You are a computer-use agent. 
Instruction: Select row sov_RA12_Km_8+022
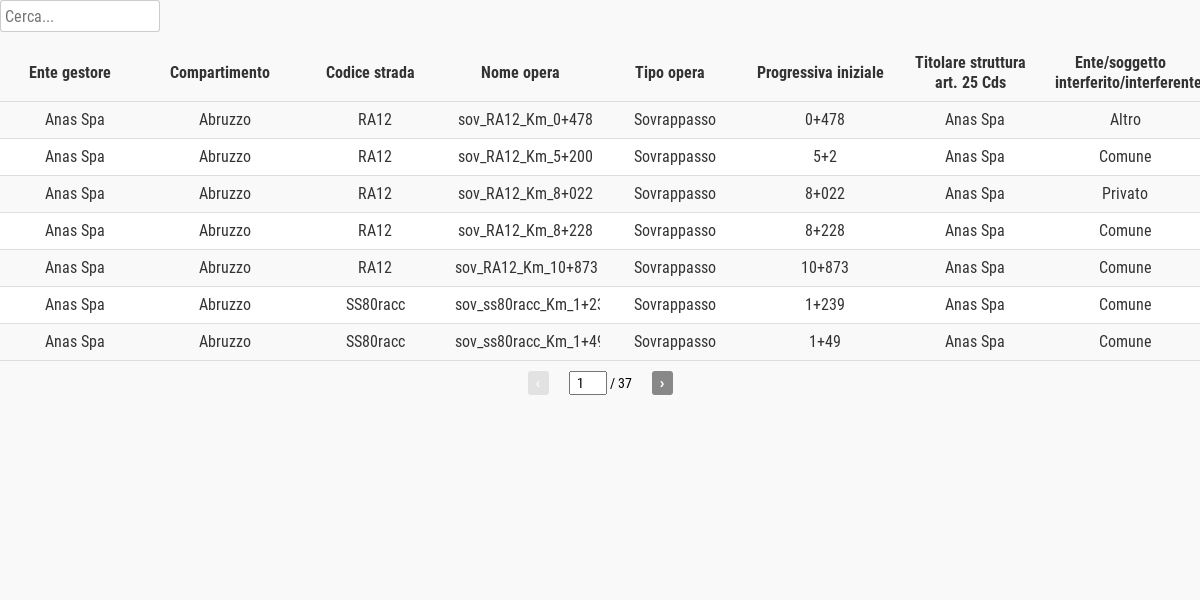(600, 194)
